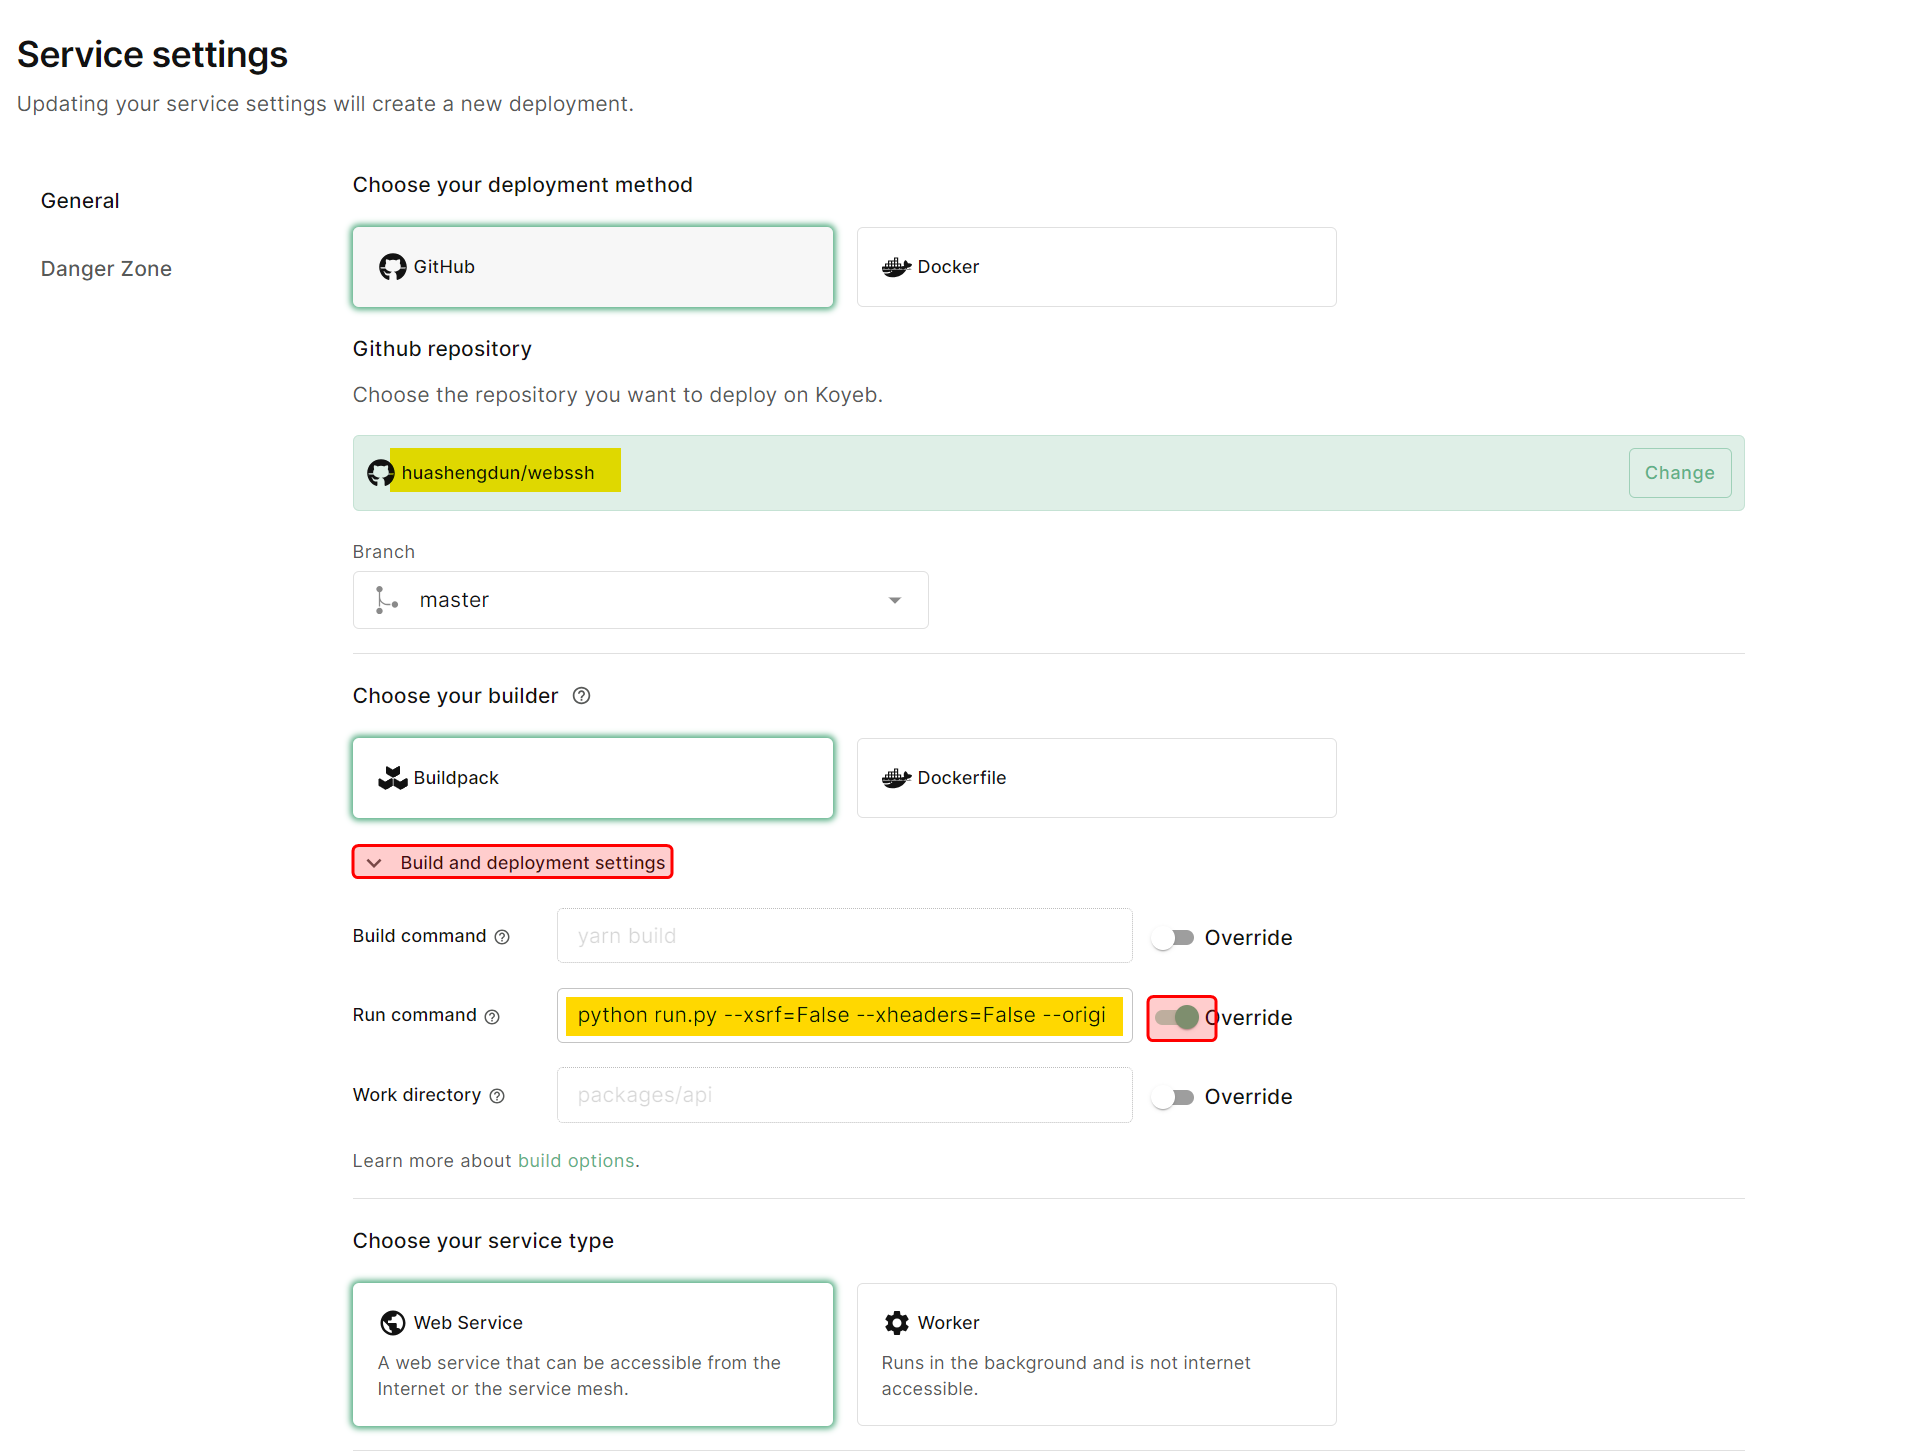Click inside the Run command input field

pyautogui.click(x=843, y=1016)
